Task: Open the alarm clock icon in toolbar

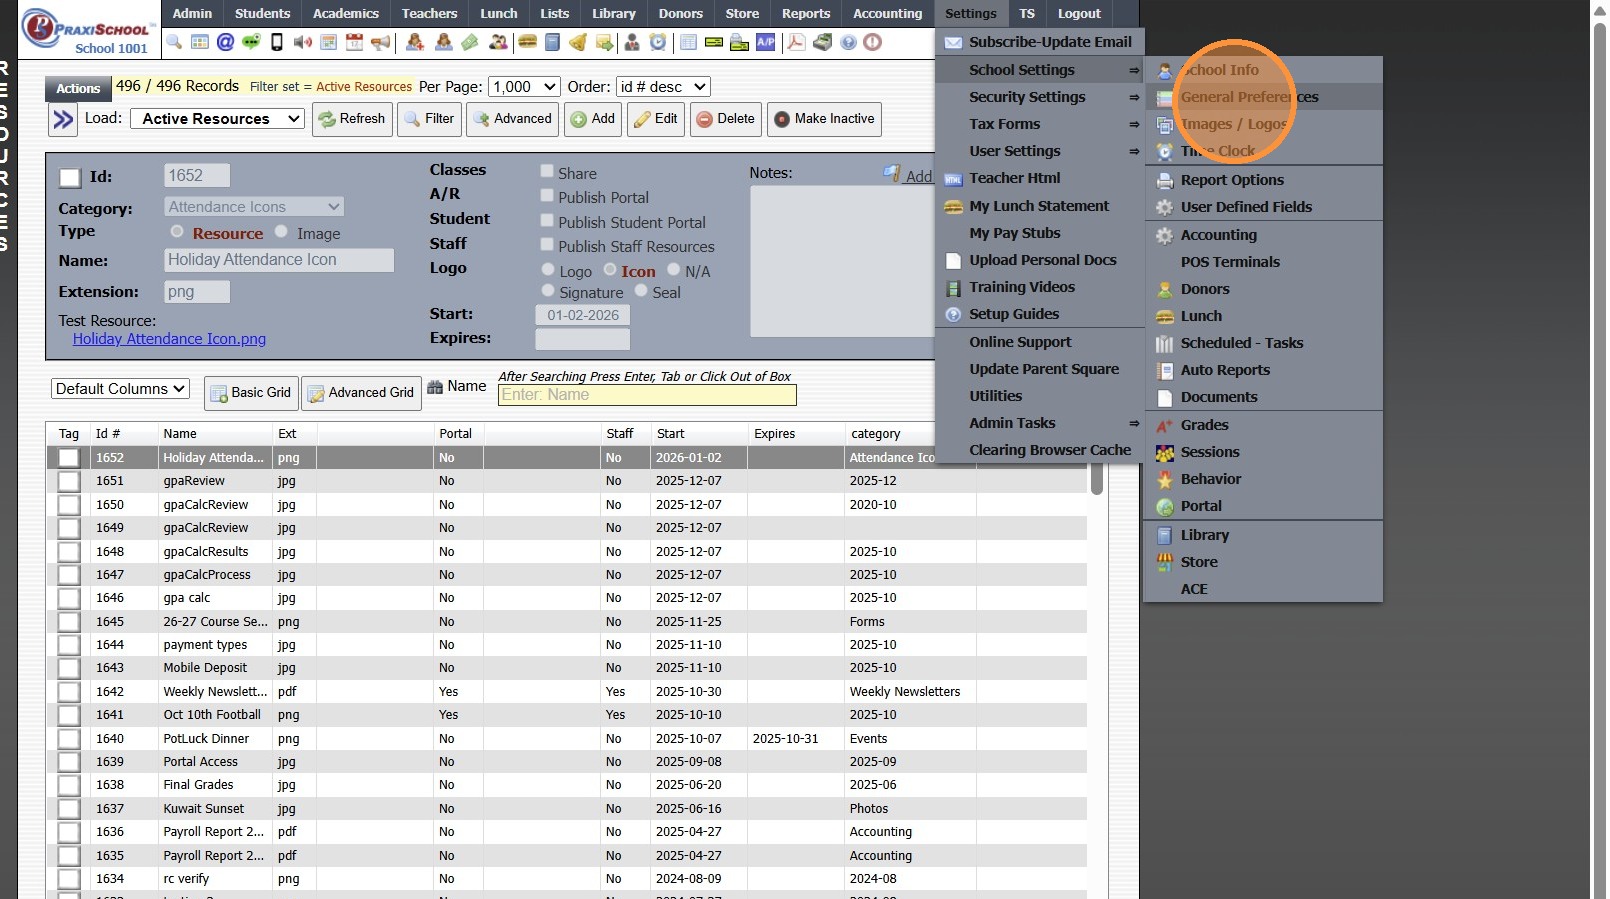Action: click(x=658, y=42)
